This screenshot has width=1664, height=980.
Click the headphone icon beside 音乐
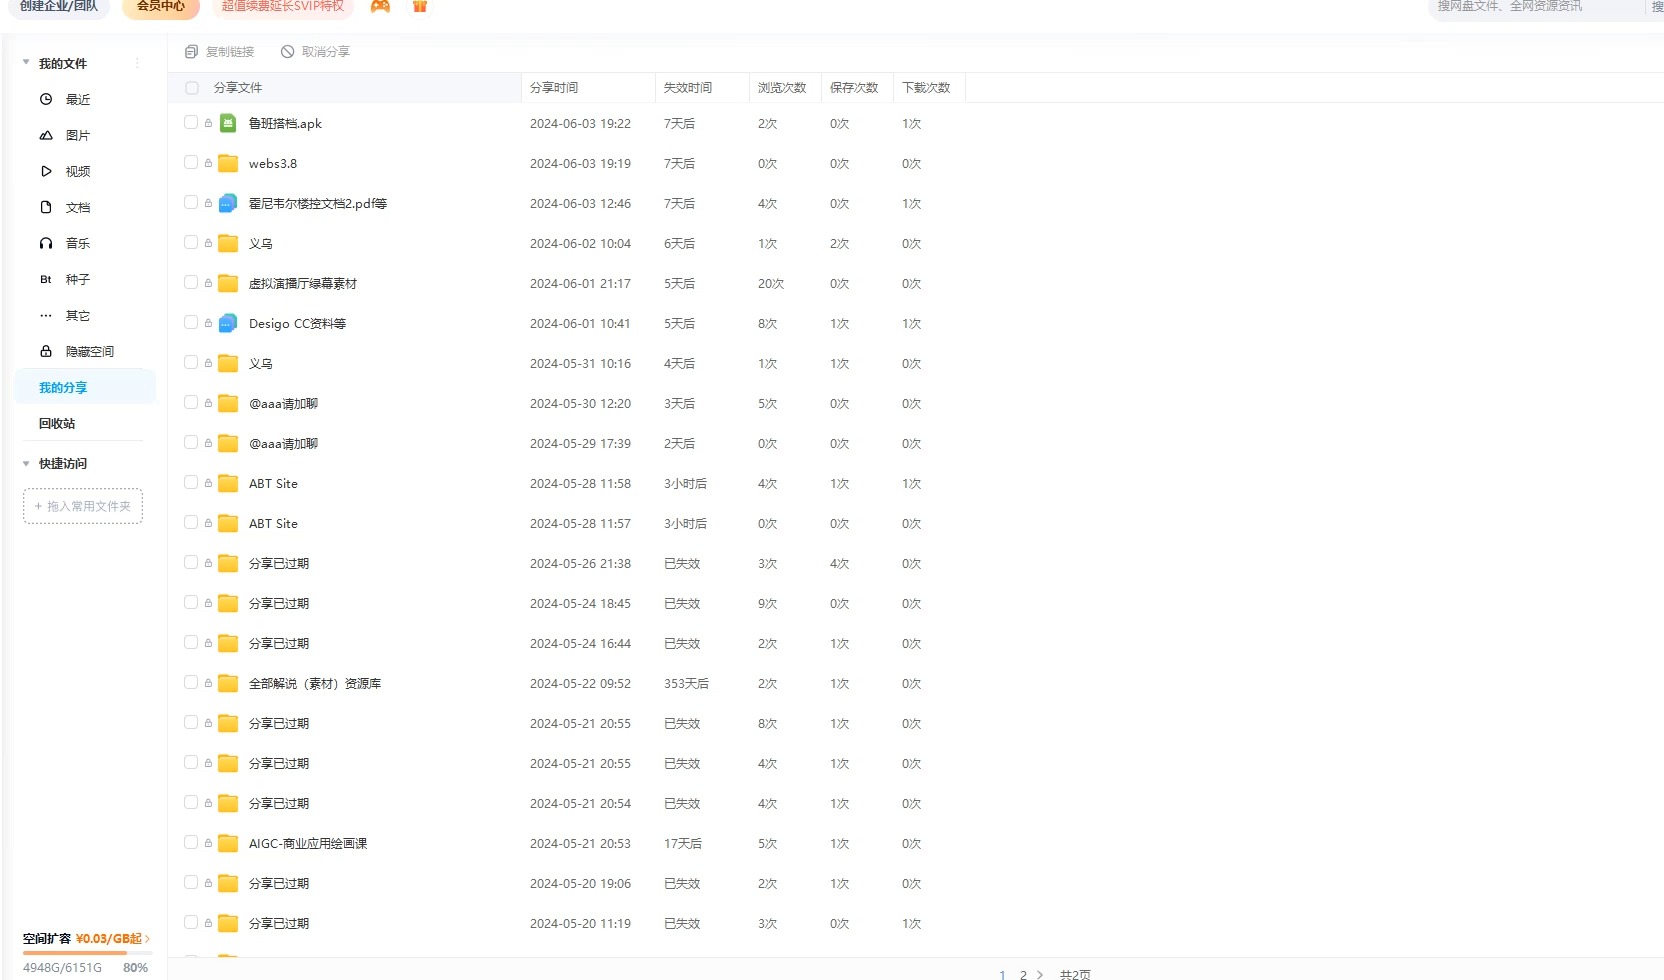click(x=46, y=243)
